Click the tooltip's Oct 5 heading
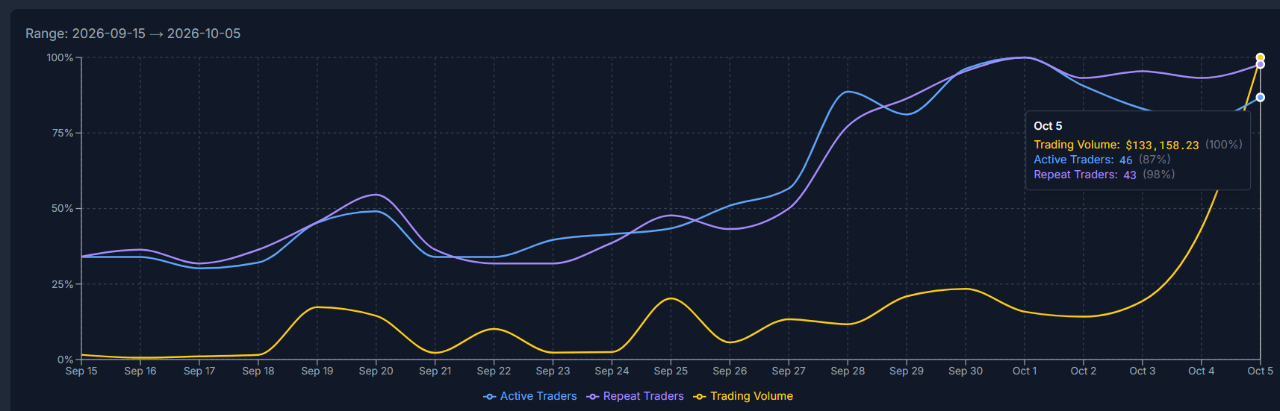The image size is (1280, 411). 1048,126
